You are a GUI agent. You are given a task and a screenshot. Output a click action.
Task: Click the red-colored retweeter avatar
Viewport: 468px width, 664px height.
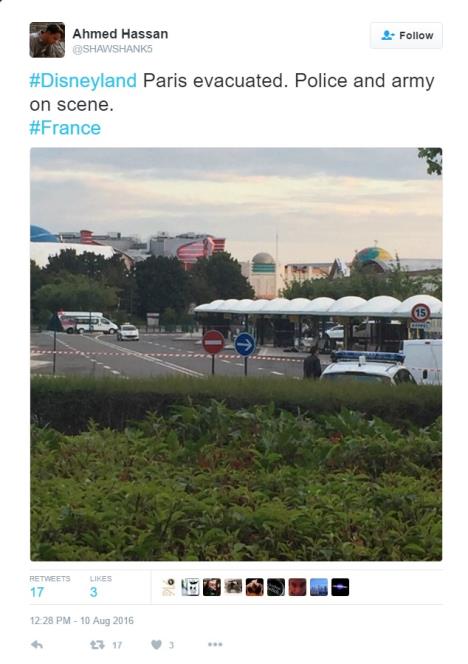297,587
